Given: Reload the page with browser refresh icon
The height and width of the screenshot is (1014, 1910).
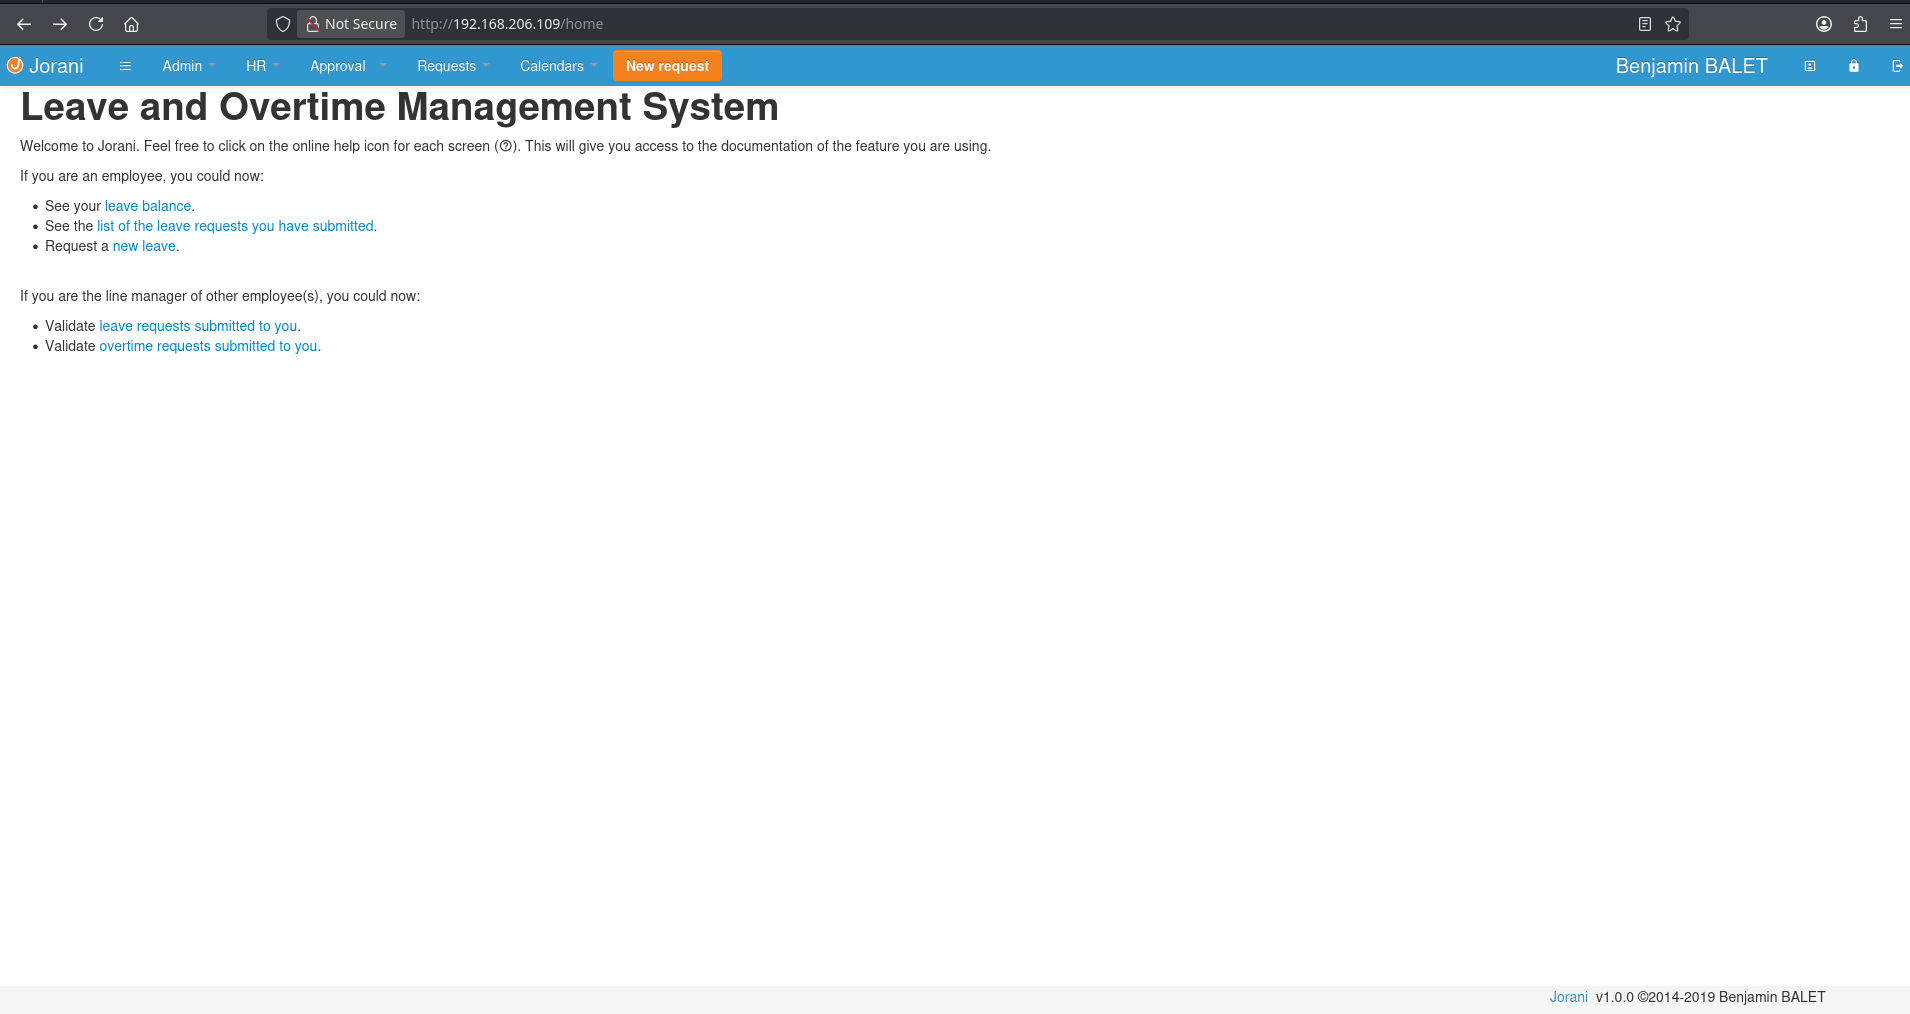Looking at the screenshot, I should 96,24.
